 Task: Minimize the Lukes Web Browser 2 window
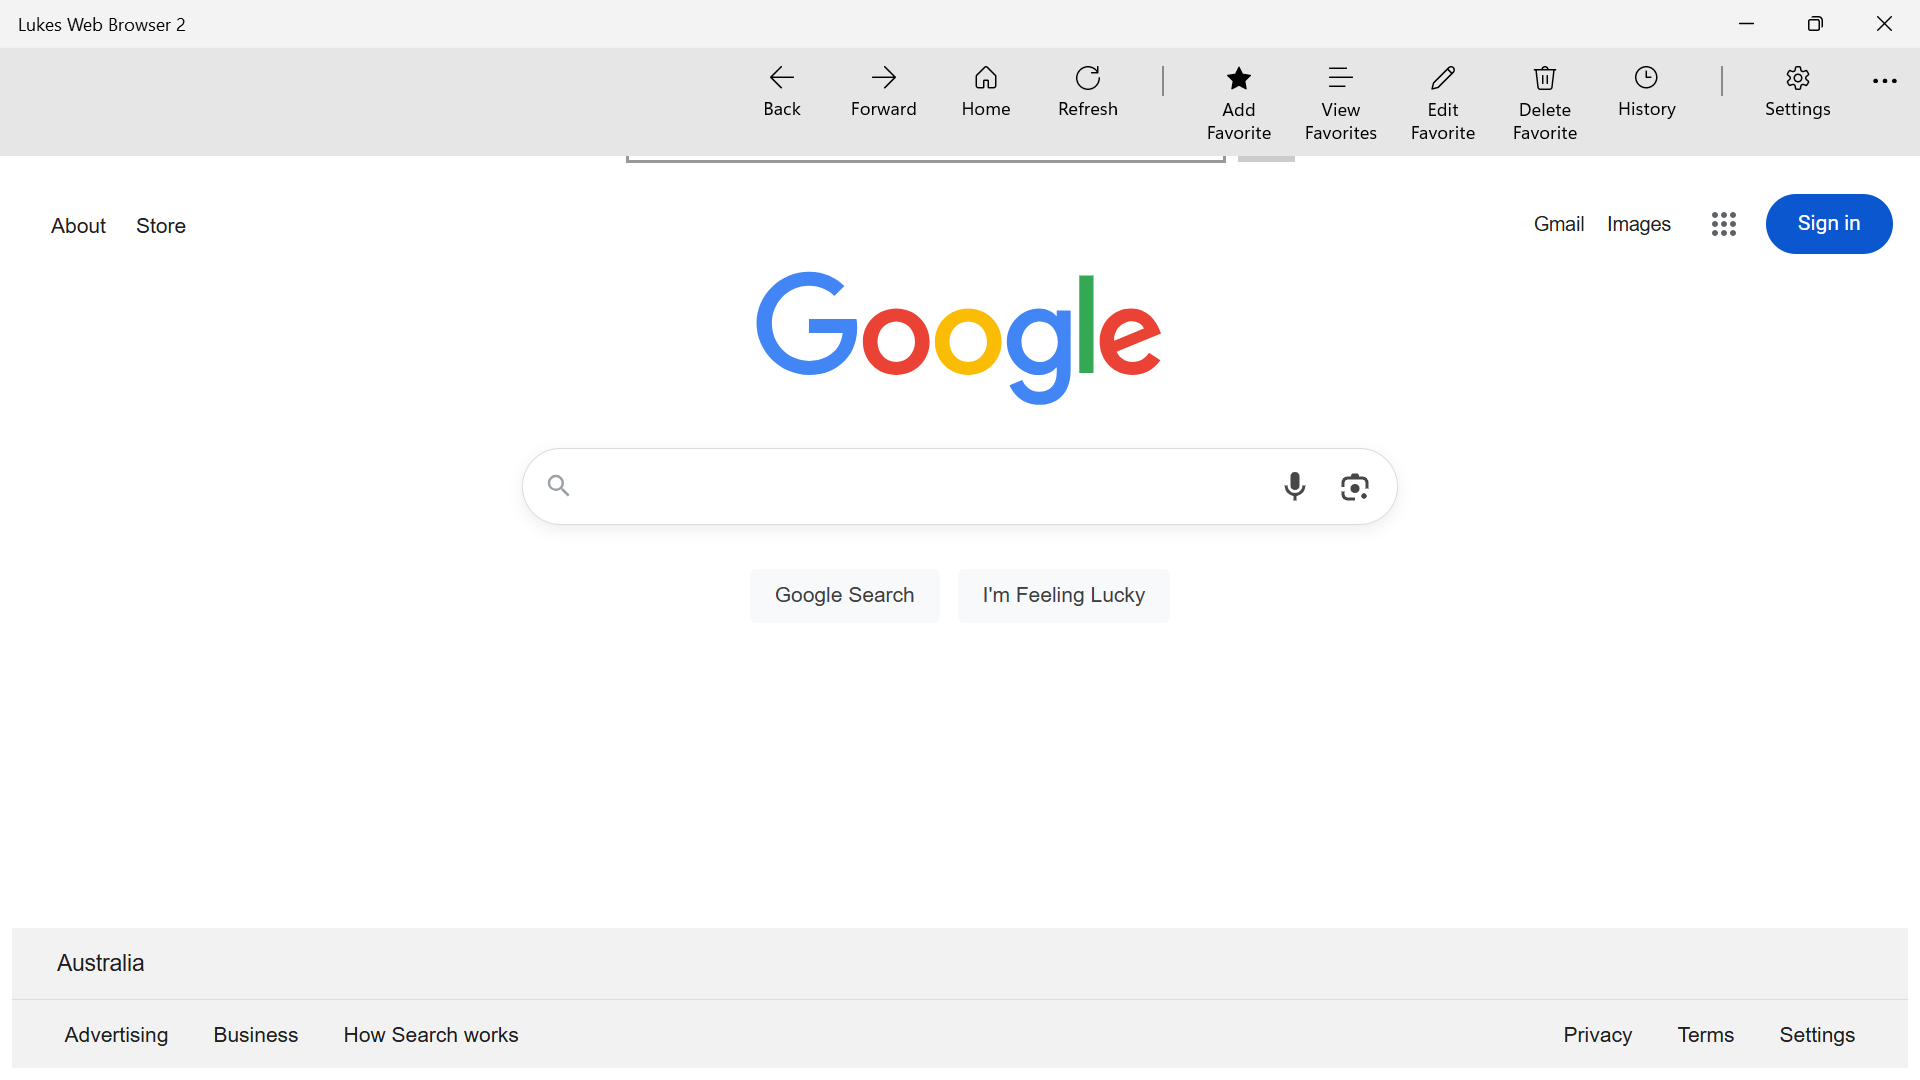coord(1747,24)
